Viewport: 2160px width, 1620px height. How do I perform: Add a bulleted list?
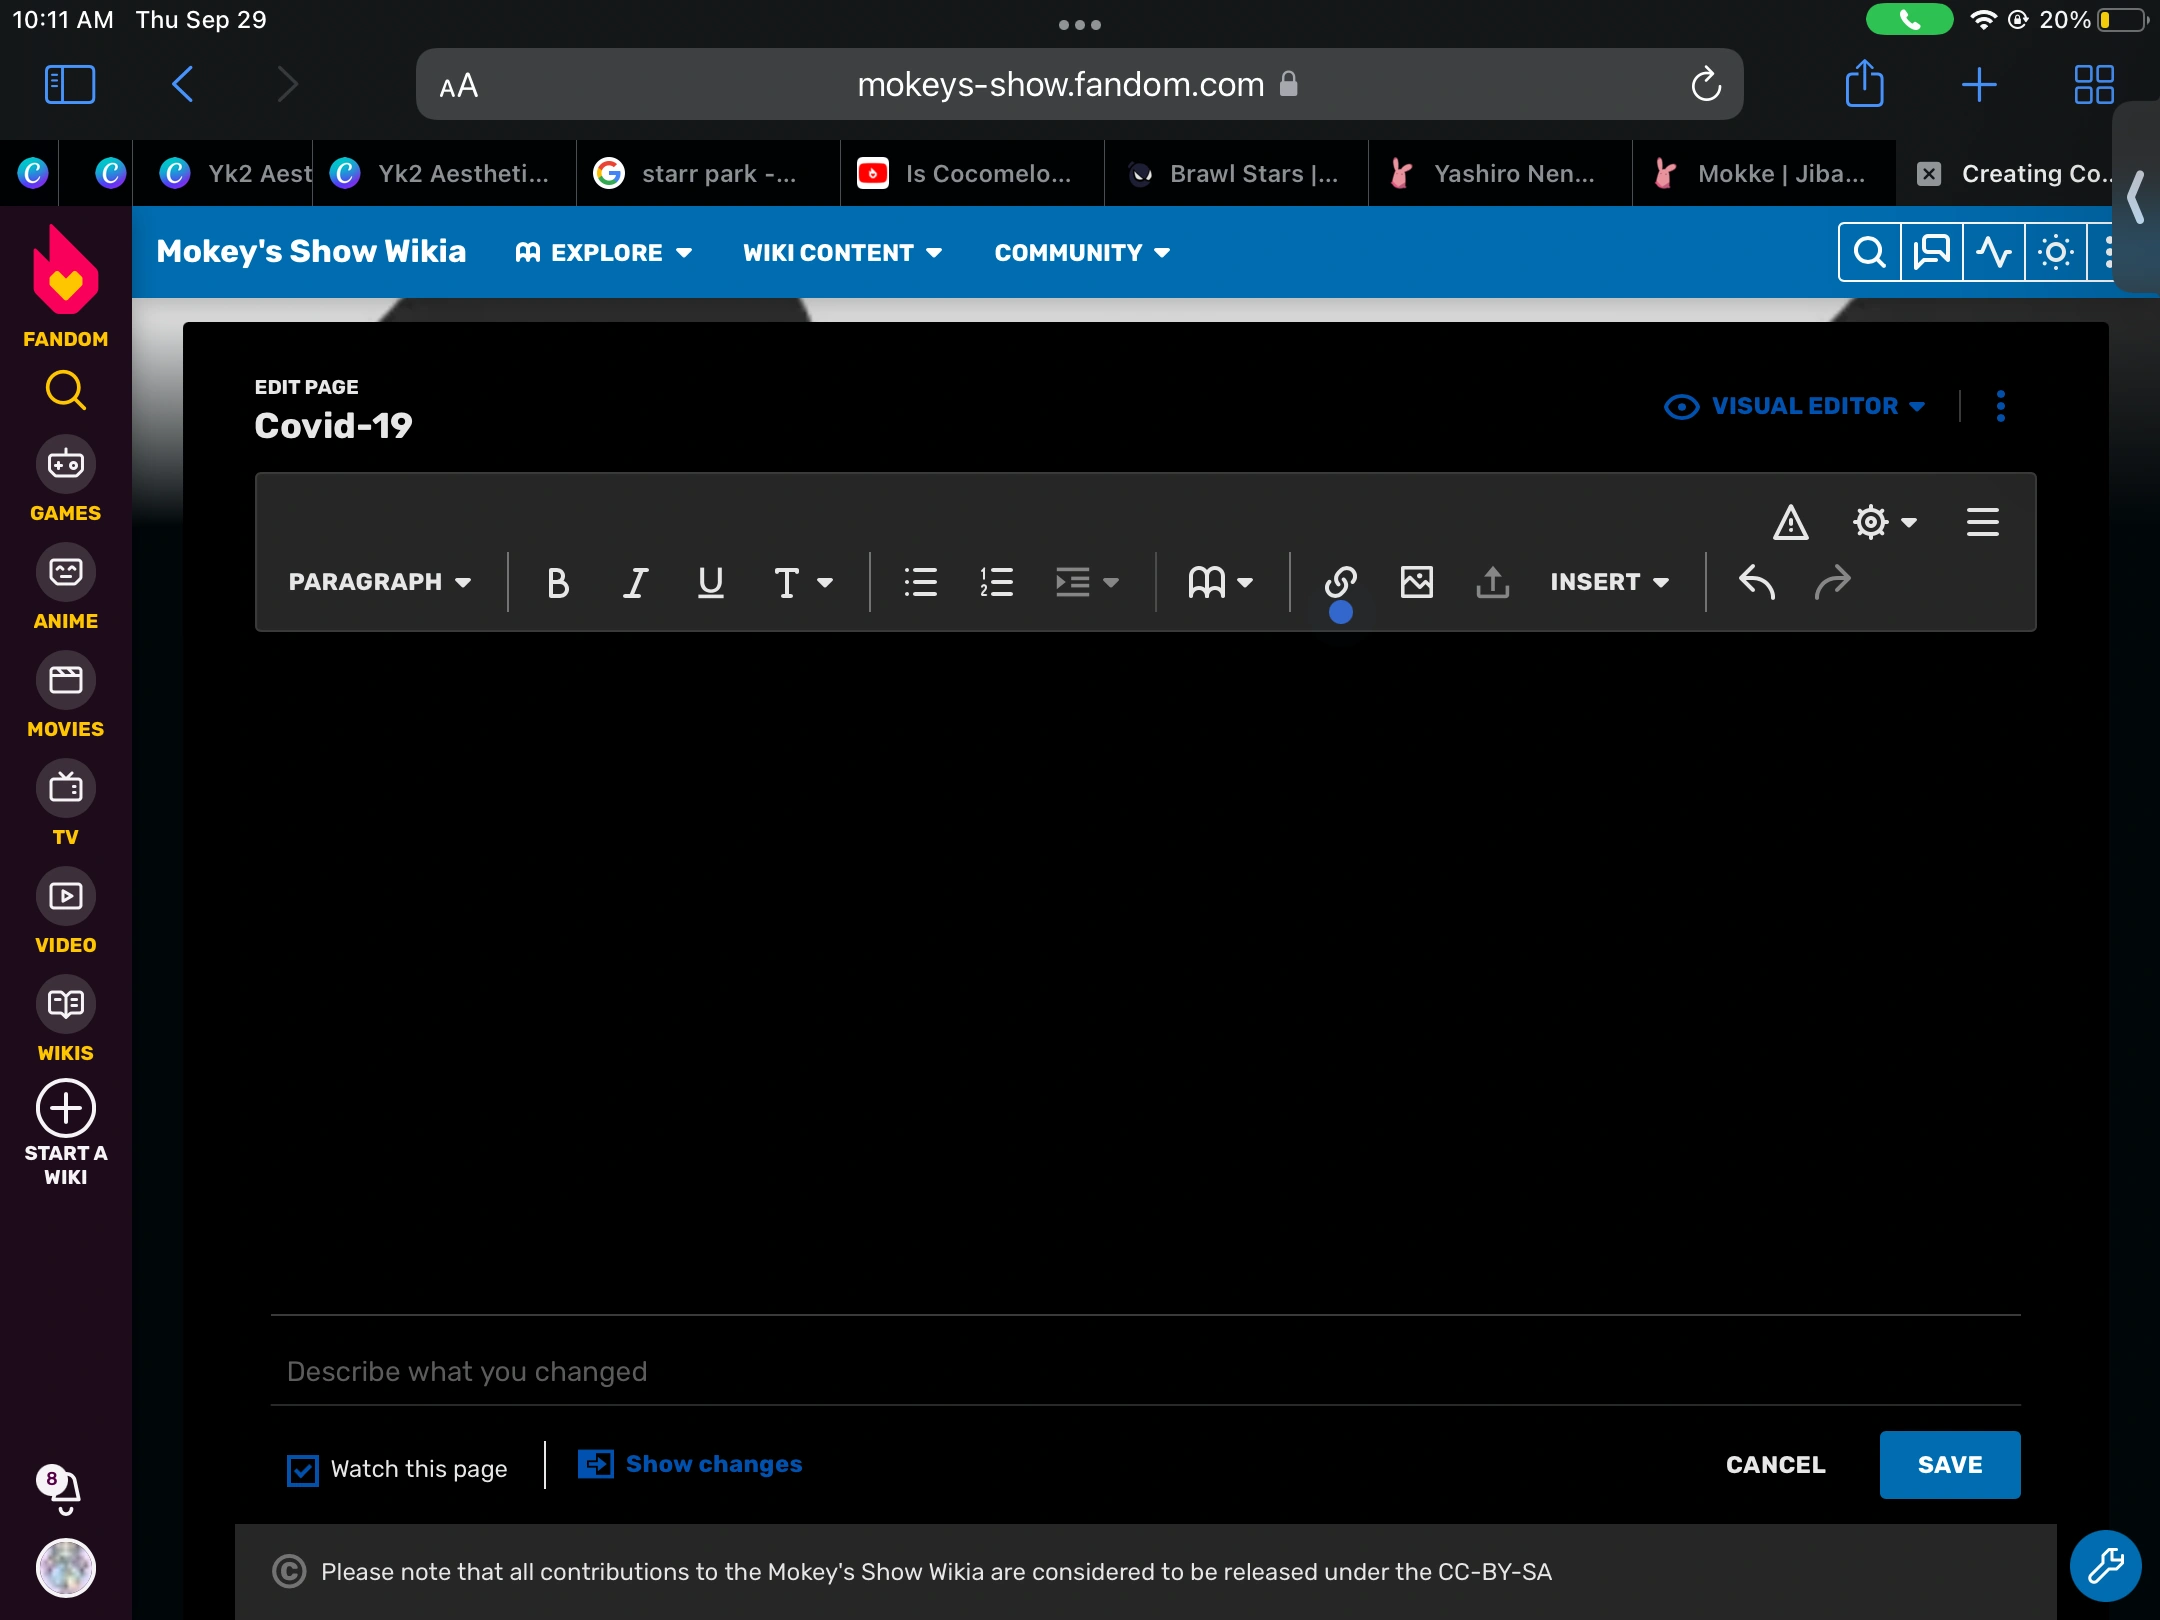tap(920, 582)
